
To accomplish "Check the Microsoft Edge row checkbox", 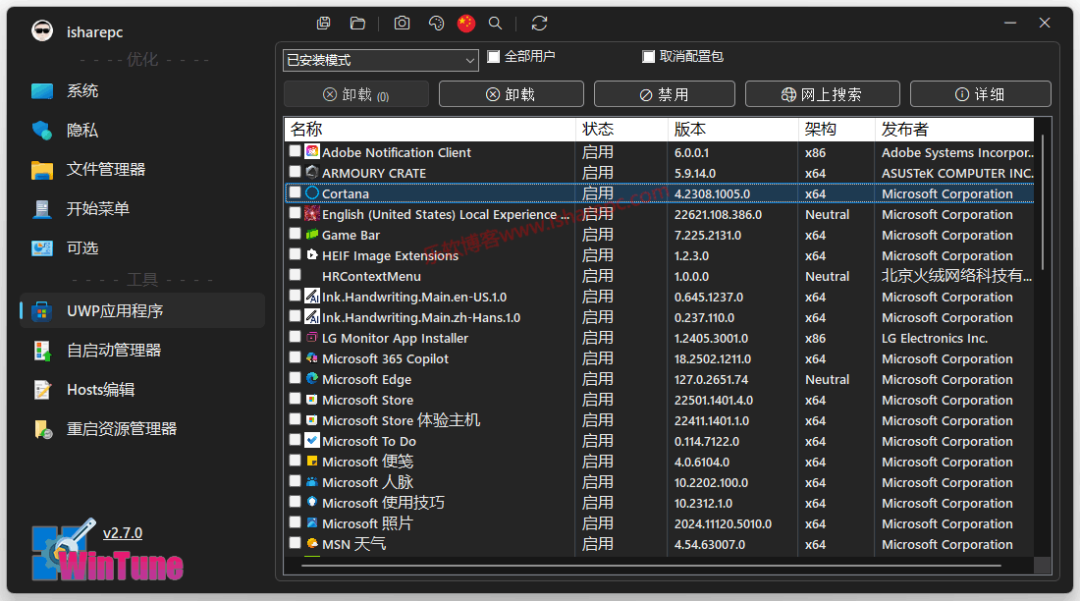I will [295, 378].
